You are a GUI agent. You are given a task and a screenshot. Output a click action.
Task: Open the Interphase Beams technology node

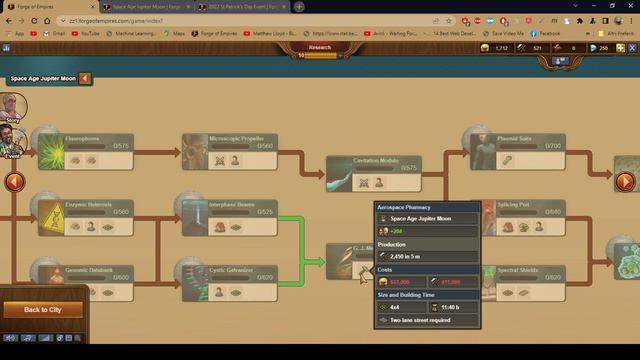[x=230, y=218]
